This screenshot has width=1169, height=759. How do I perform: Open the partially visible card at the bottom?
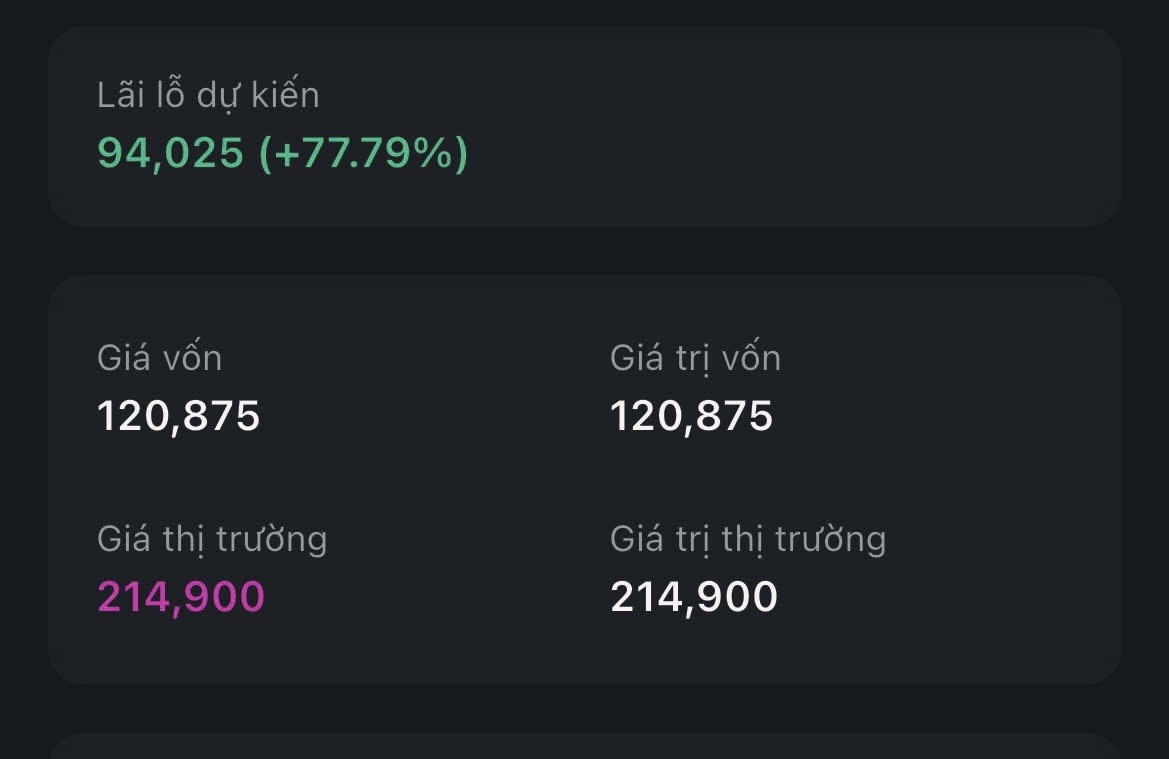point(584,747)
